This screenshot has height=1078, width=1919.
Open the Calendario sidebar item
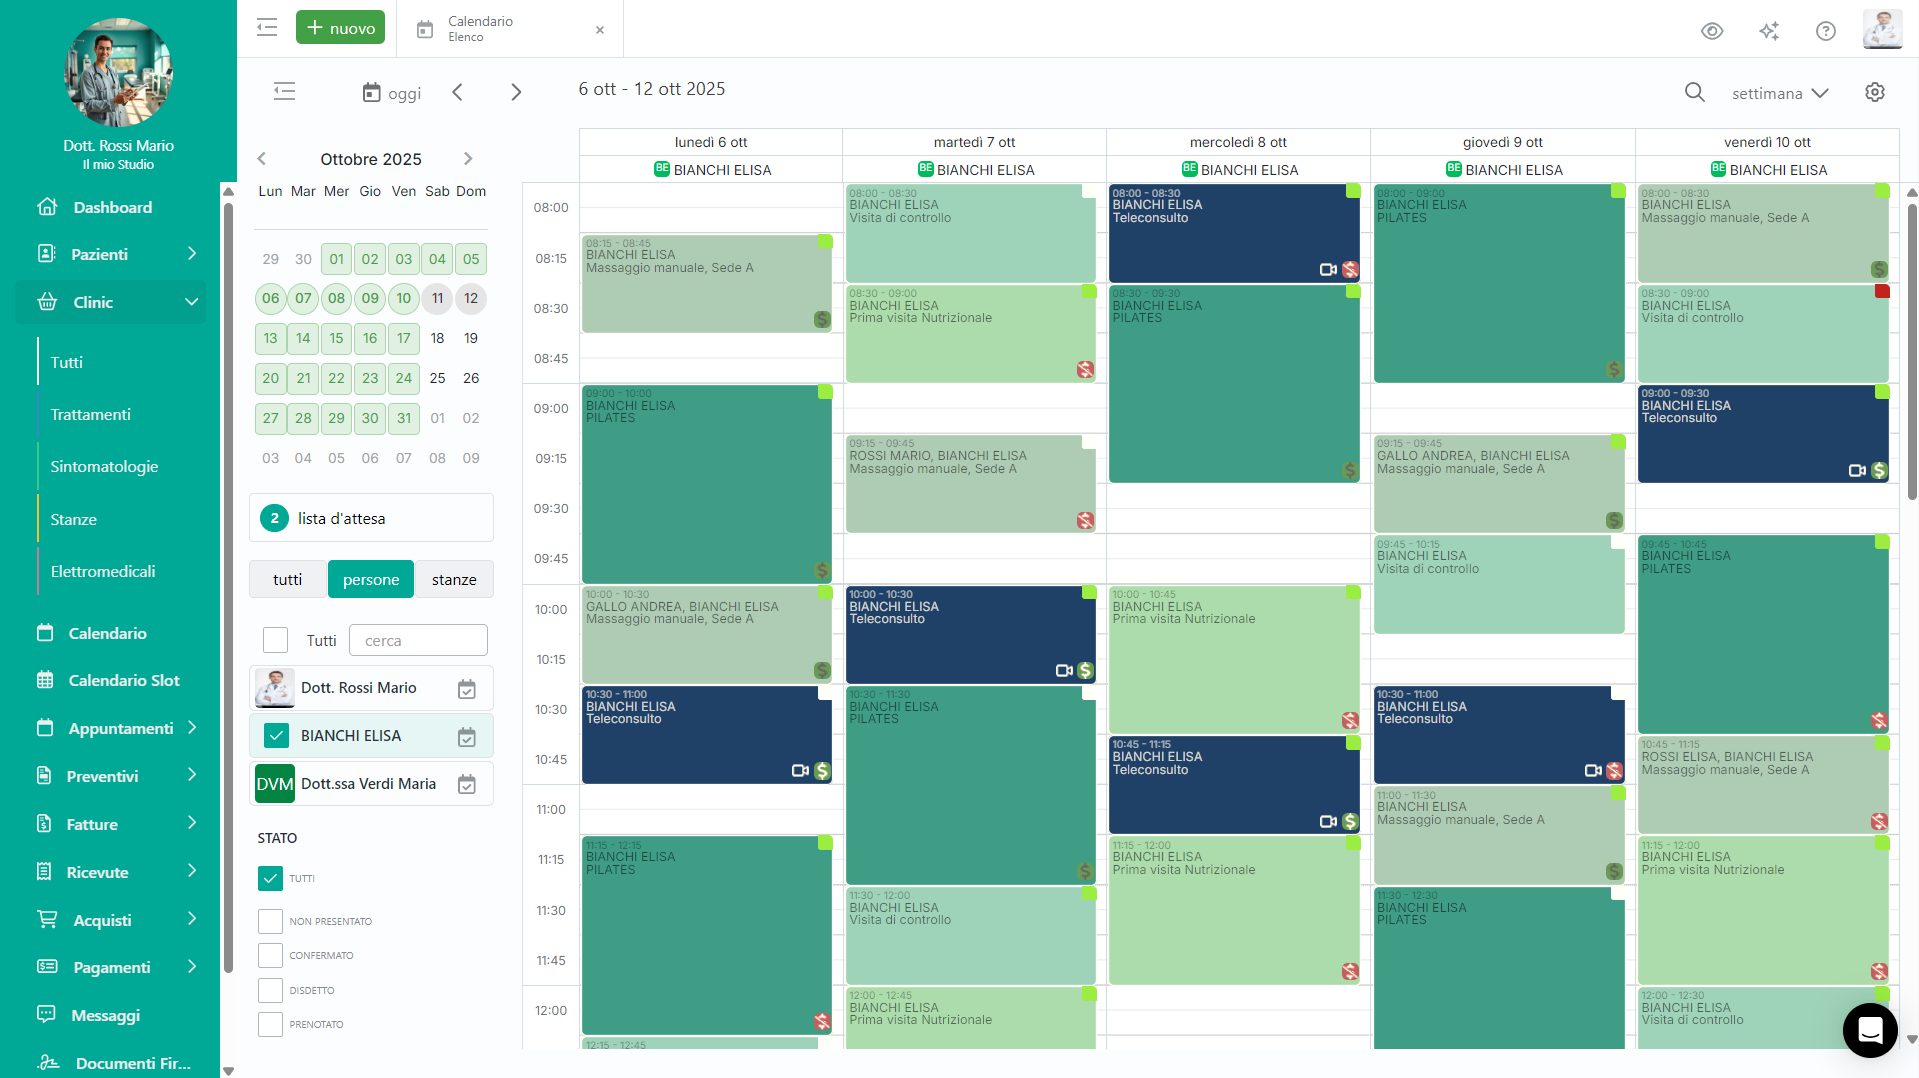click(x=107, y=633)
